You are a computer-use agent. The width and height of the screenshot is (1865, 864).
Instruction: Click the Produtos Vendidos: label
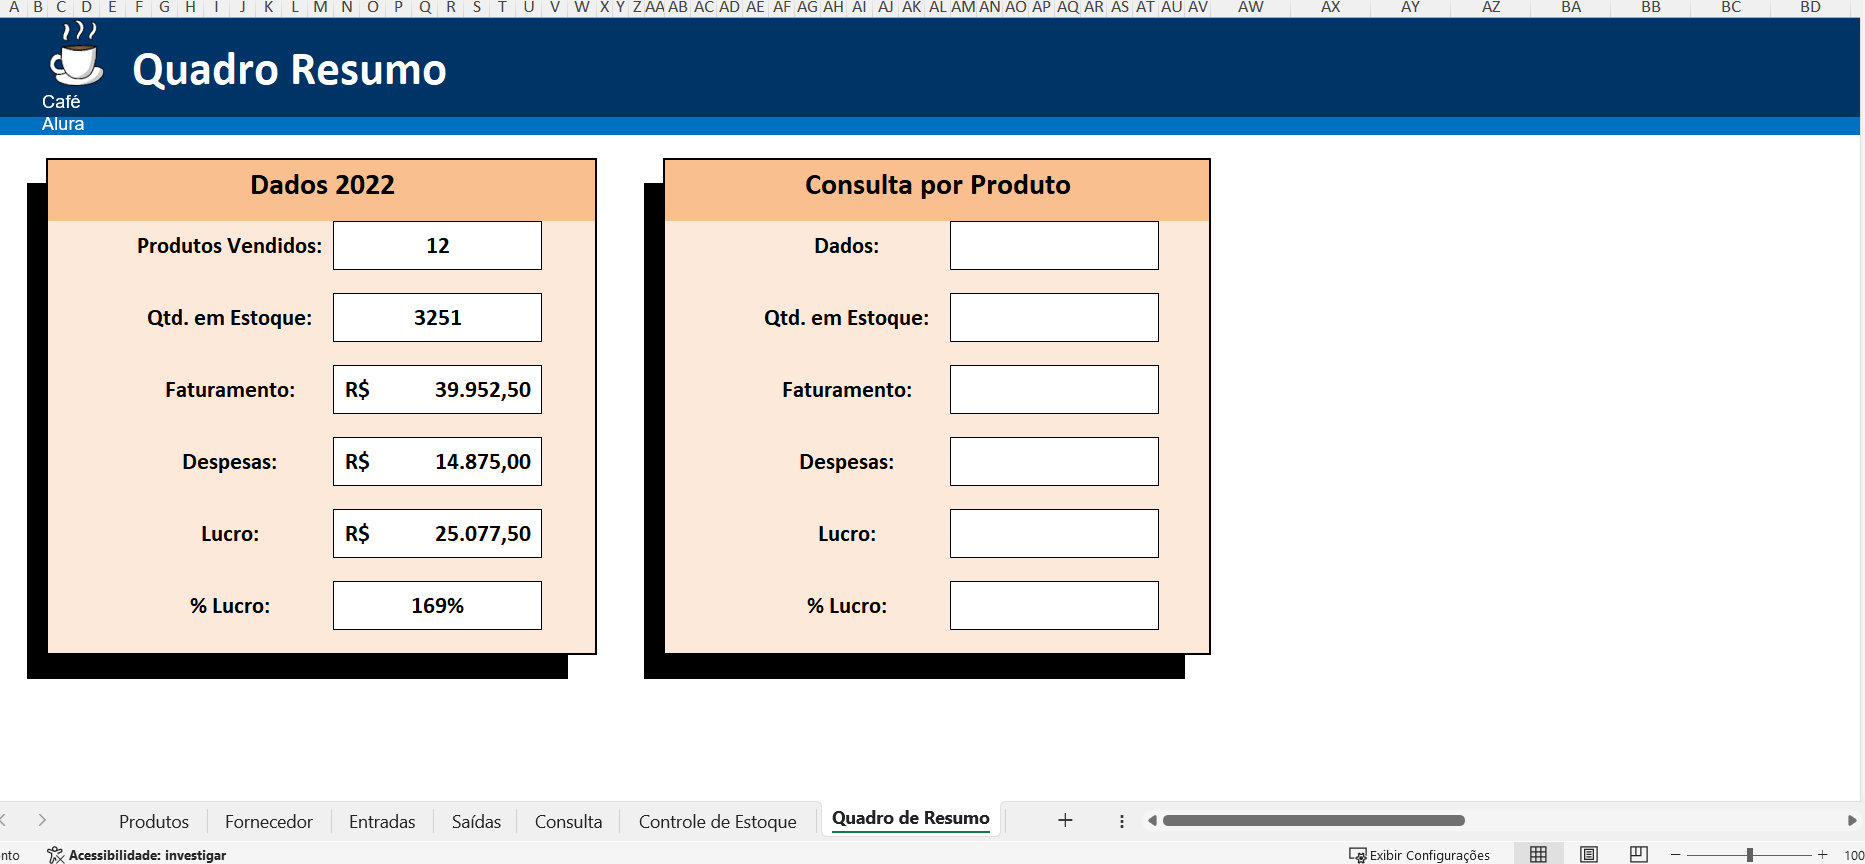(x=229, y=246)
